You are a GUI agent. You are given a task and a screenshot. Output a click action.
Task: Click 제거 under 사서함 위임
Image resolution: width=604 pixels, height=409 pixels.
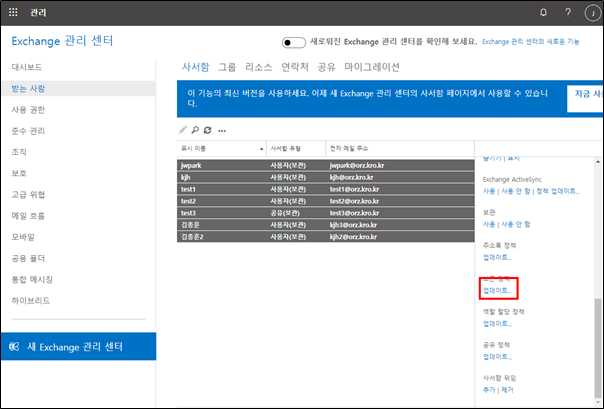pyautogui.click(x=507, y=390)
